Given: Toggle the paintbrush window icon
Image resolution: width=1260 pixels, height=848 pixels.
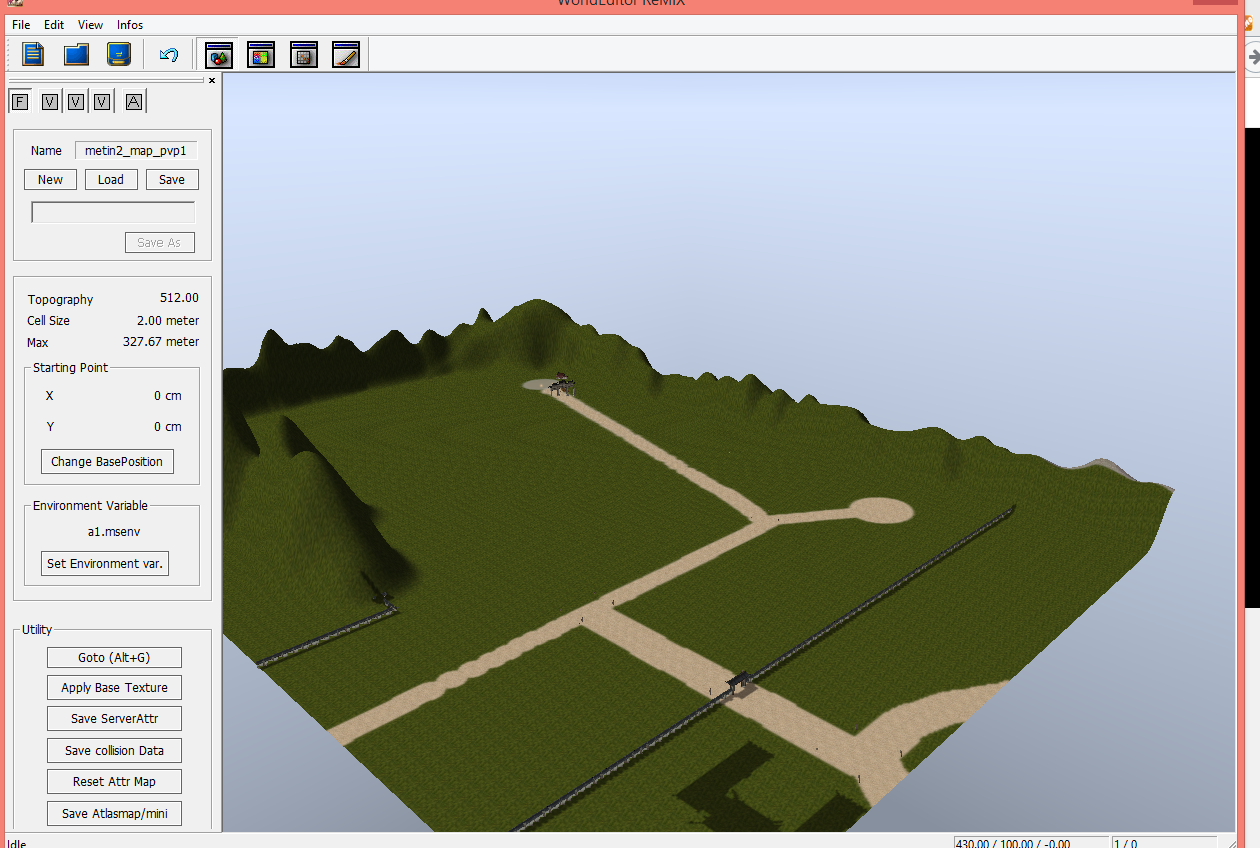Looking at the screenshot, I should (345, 54).
